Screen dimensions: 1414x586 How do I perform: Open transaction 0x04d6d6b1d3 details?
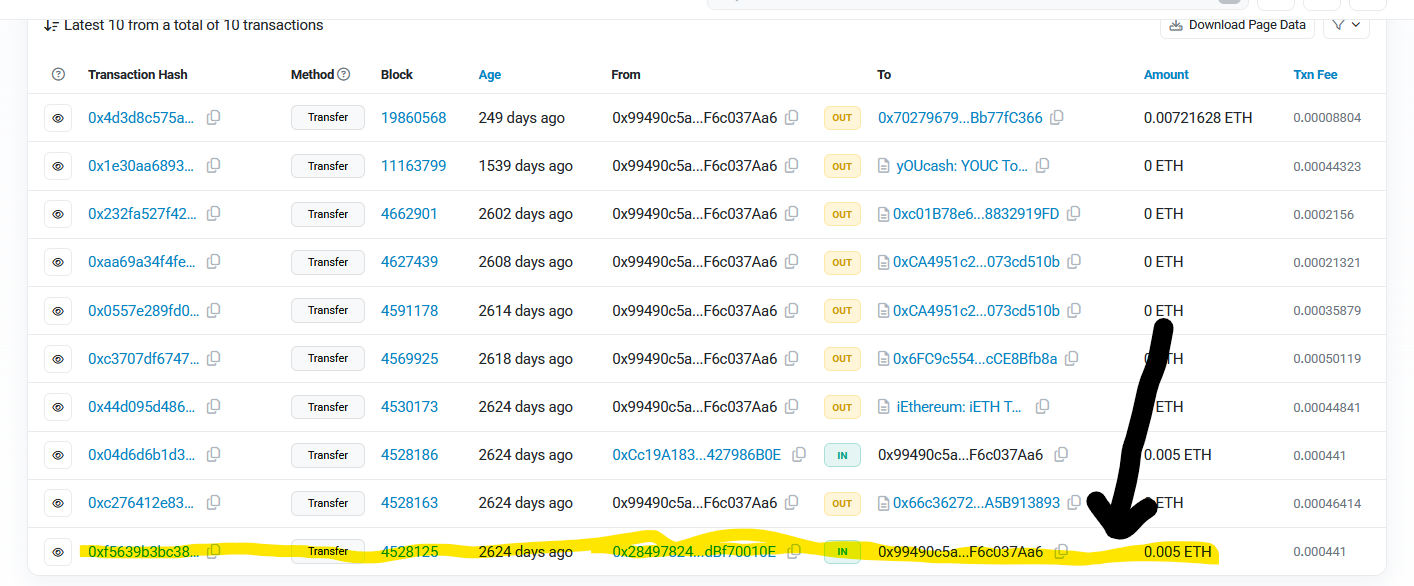[x=142, y=455]
